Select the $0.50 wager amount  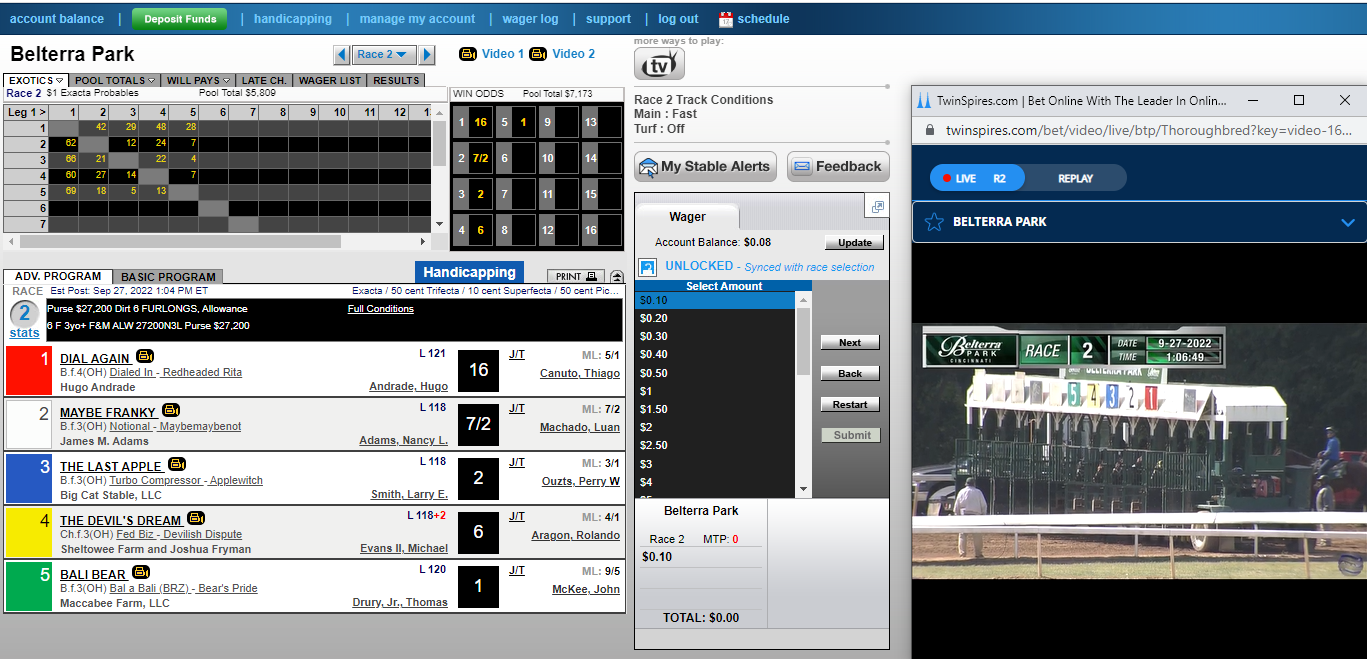coord(716,373)
